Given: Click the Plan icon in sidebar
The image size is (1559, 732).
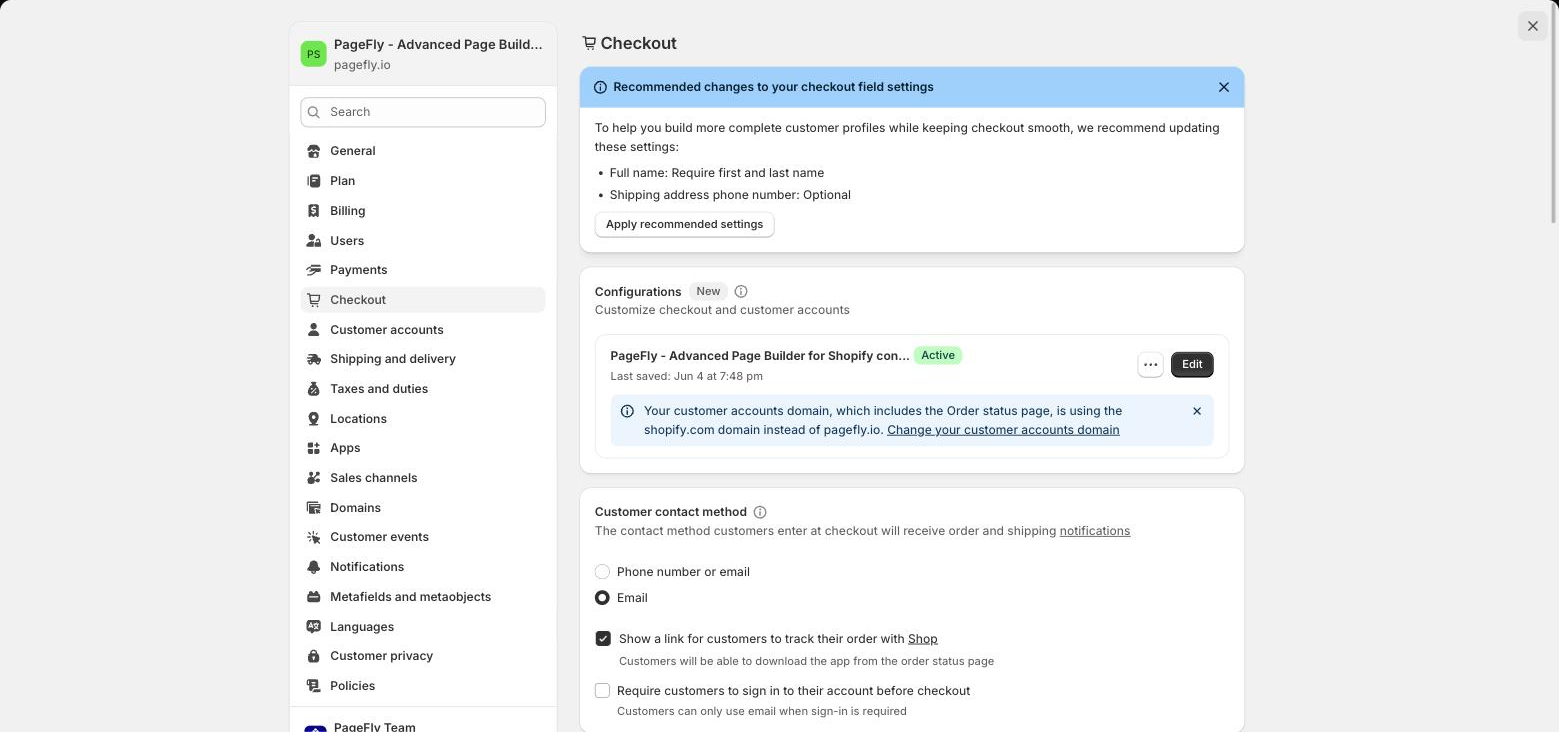Looking at the screenshot, I should coord(314,181).
